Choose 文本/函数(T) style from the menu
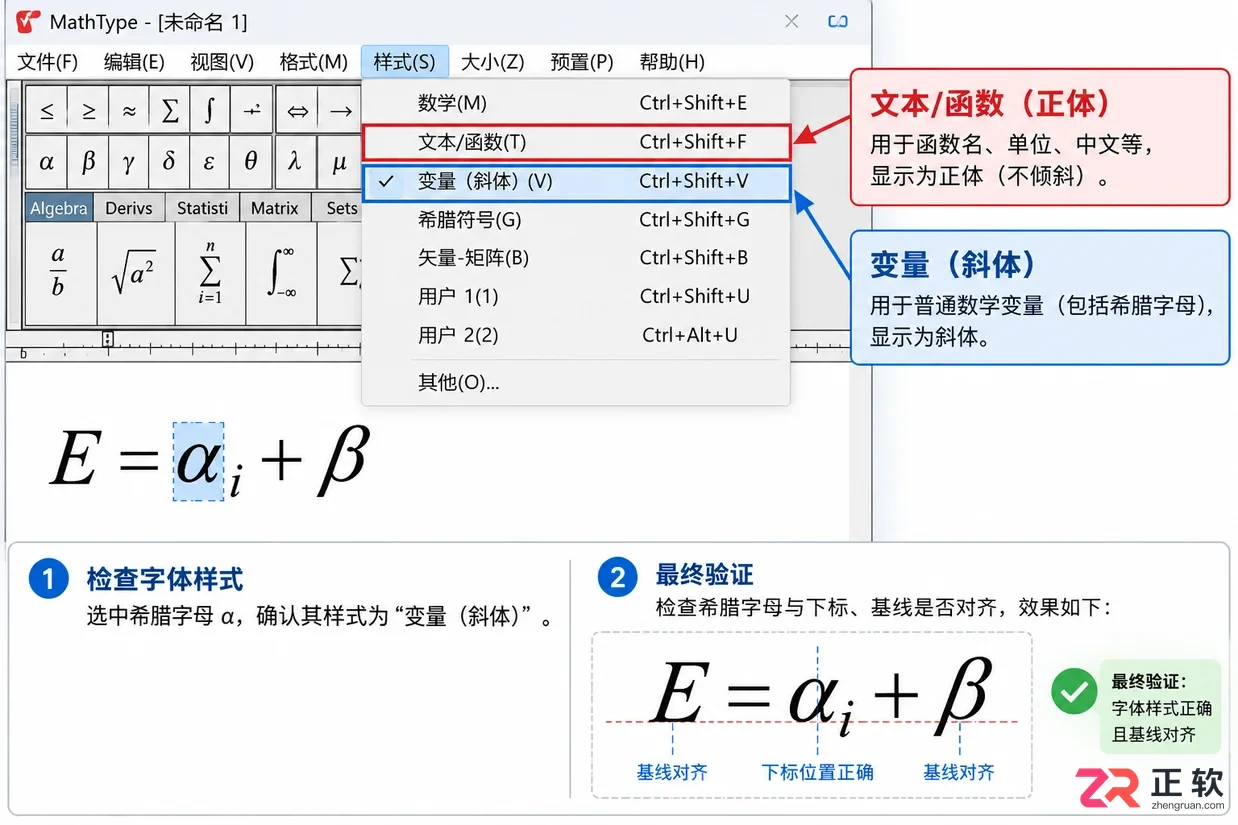The width and height of the screenshot is (1238, 825). pyautogui.click(x=576, y=142)
